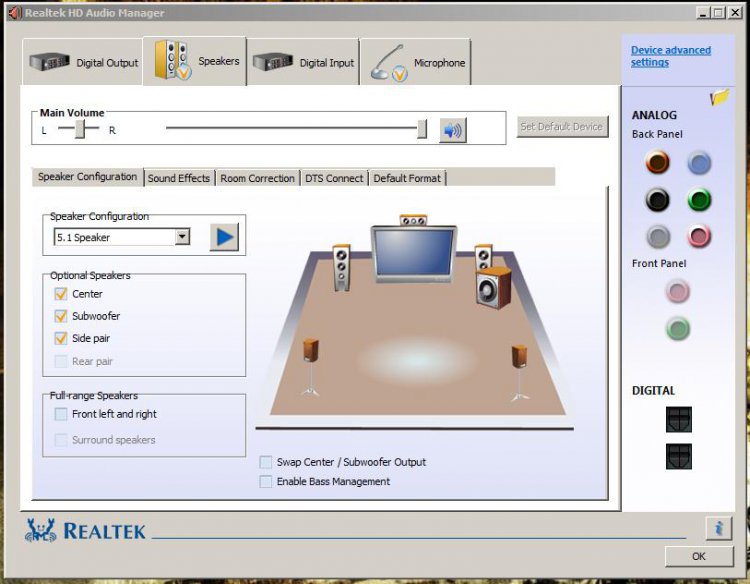This screenshot has height=584, width=750.
Task: Click the monitor in room diagram
Action: point(414,254)
